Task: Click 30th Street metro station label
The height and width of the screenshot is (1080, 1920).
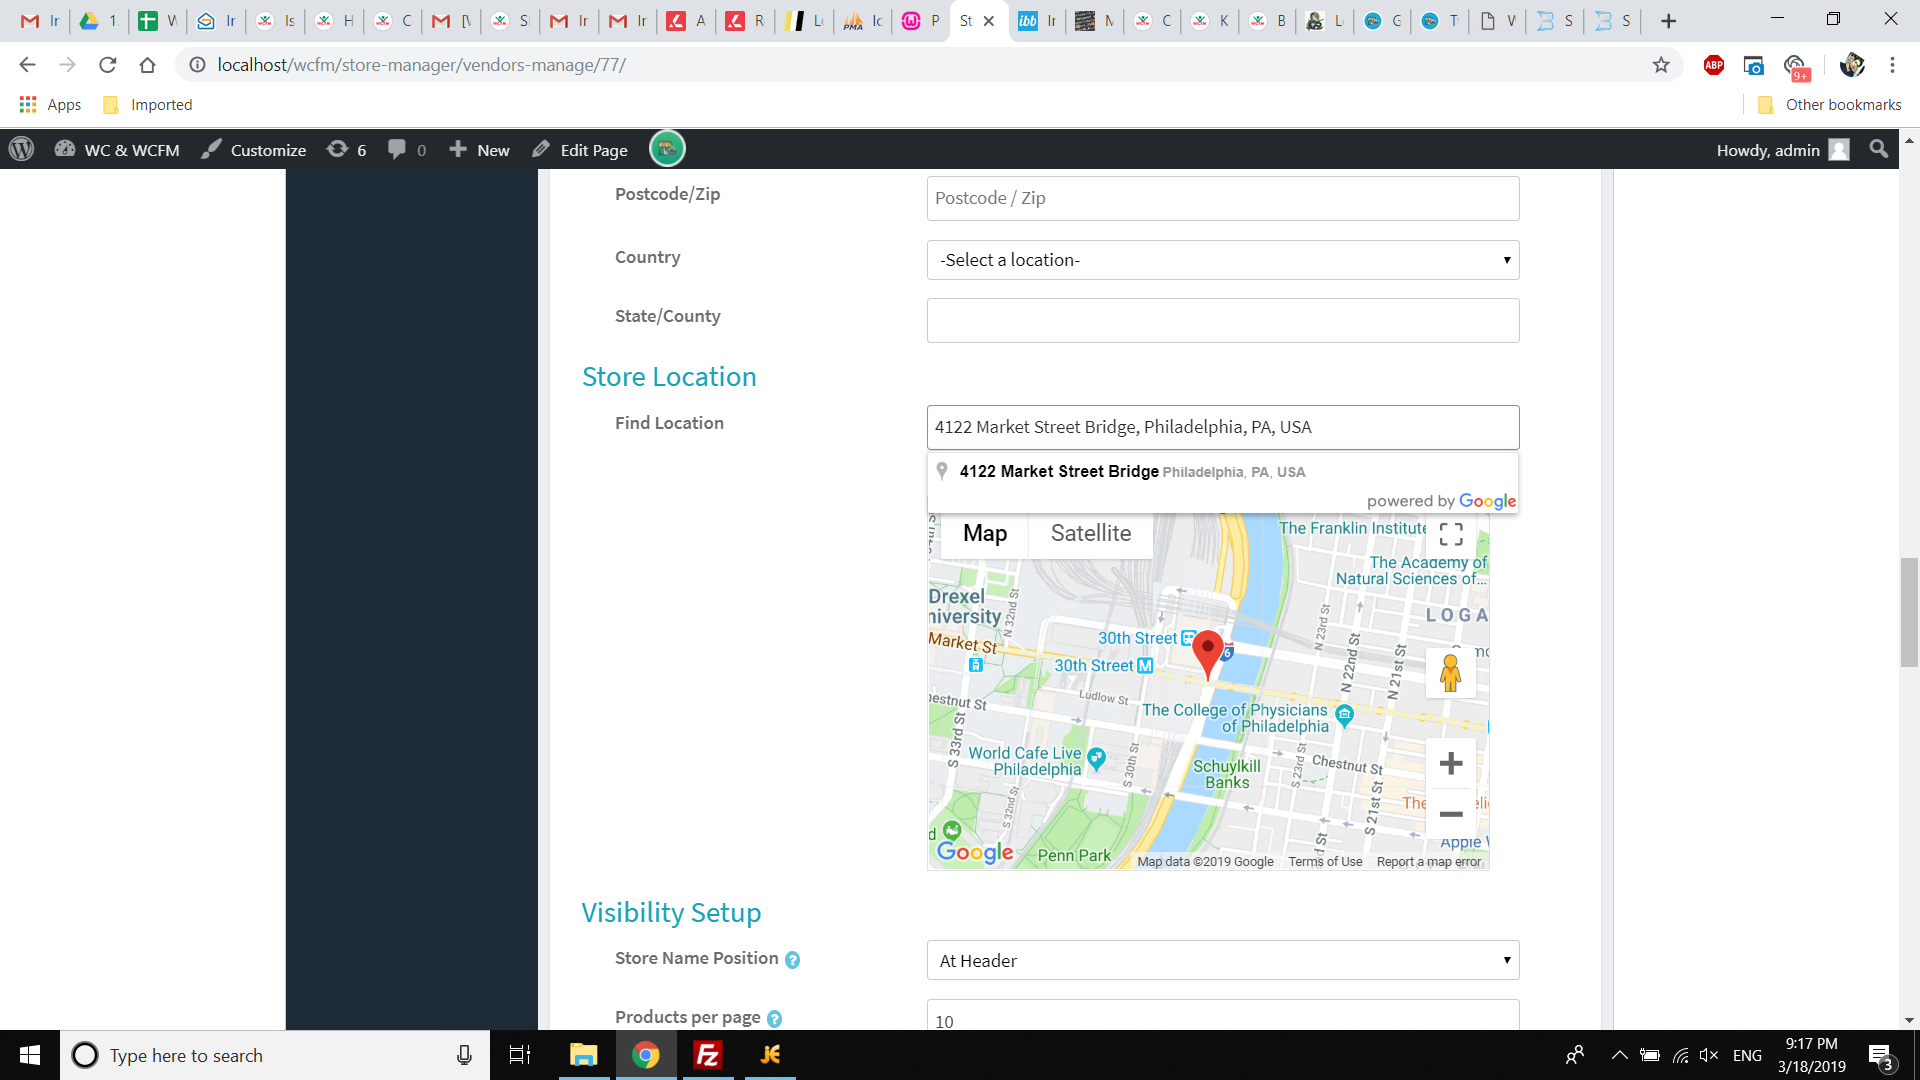Action: point(1104,666)
